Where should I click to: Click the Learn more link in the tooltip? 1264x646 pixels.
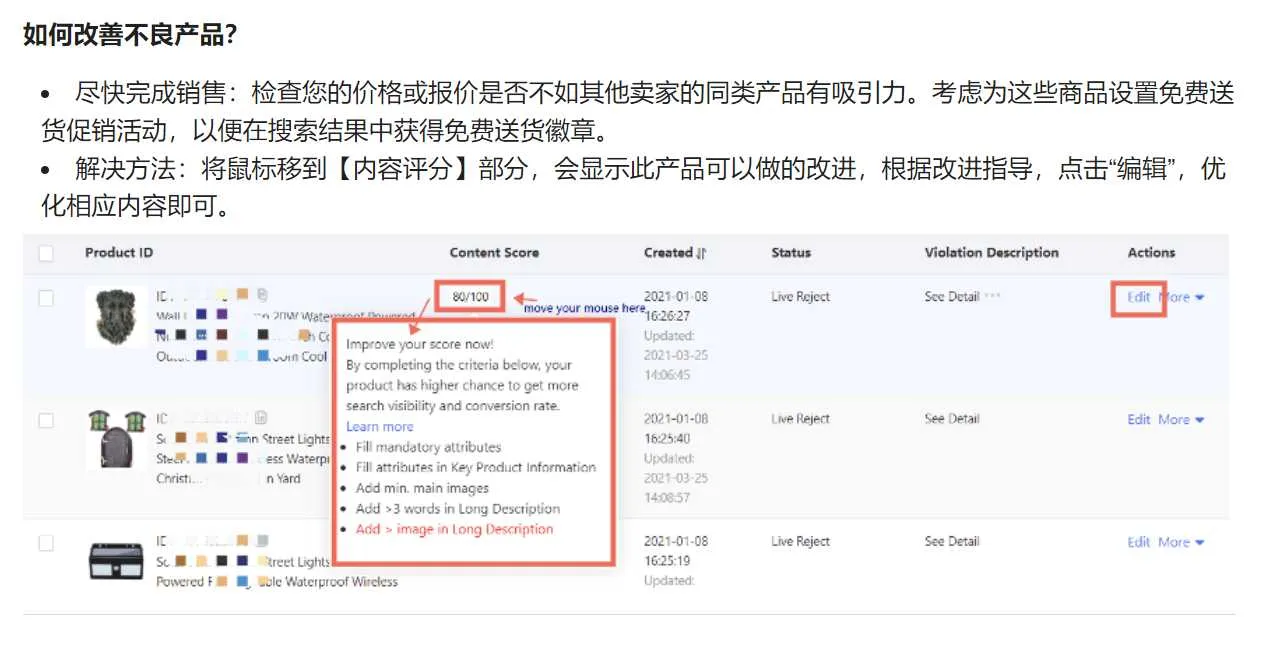tap(378, 426)
